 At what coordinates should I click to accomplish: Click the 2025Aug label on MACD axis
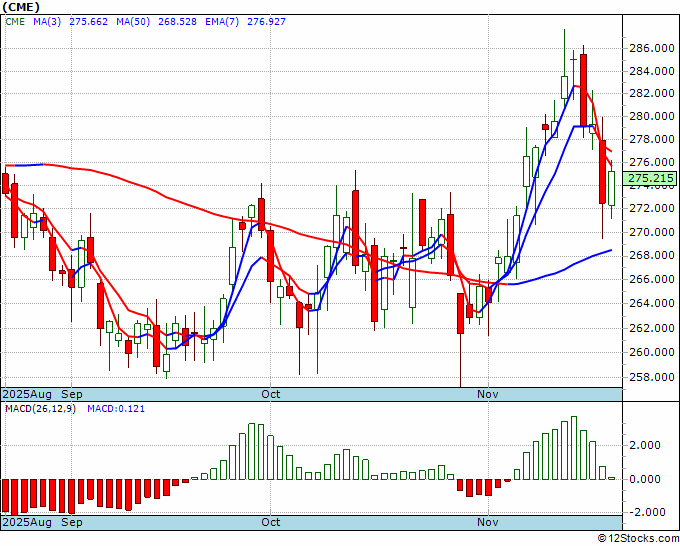(x=27, y=522)
